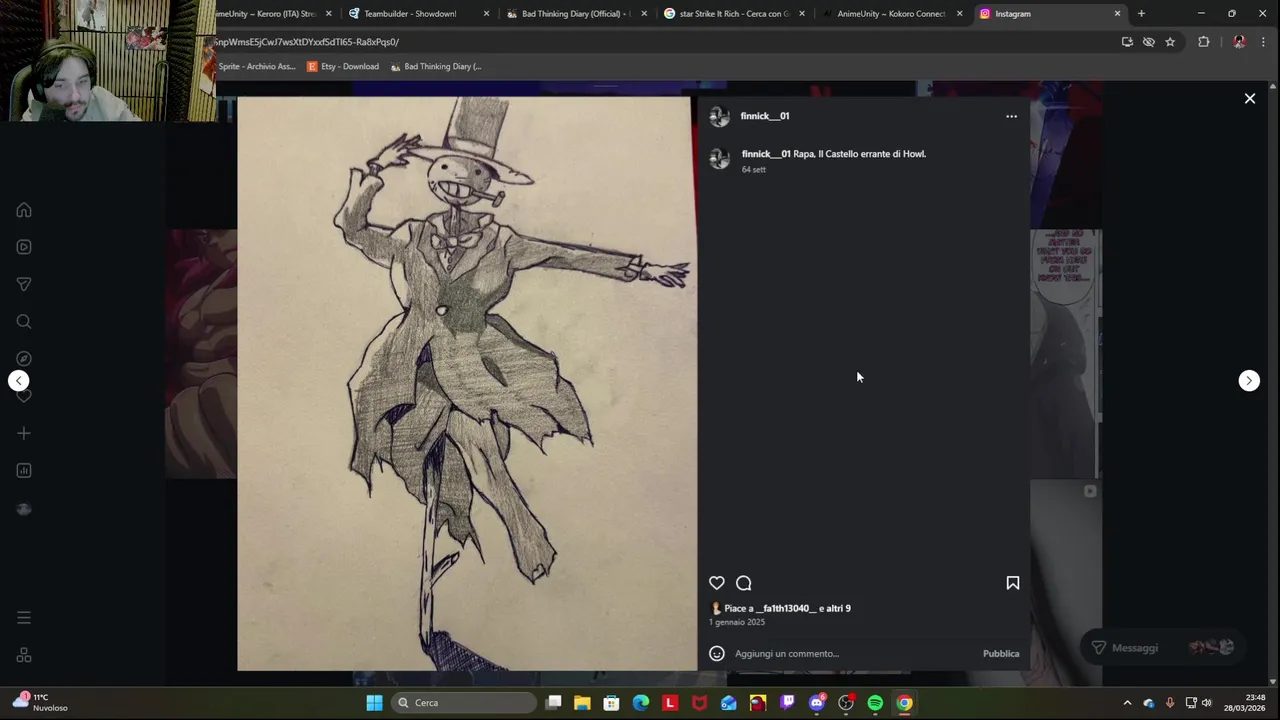This screenshot has height=720, width=1280.
Task: Go to the previous post arrow
Action: [19, 380]
